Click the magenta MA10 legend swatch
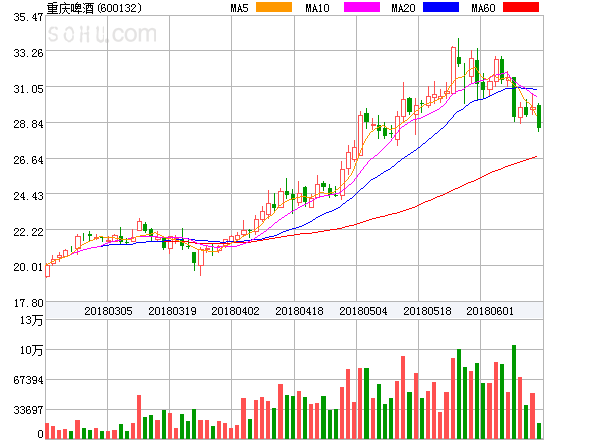Image resolution: width=600 pixels, height=440 pixels. [x=362, y=7]
